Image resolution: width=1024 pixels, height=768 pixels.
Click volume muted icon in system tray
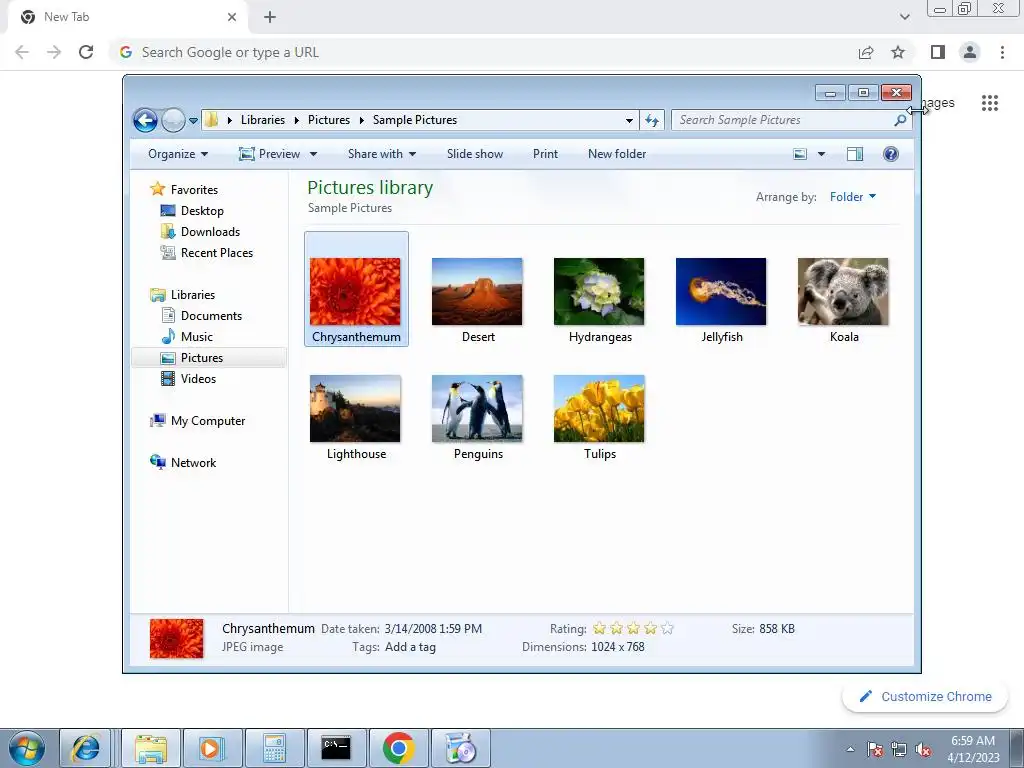(x=923, y=750)
